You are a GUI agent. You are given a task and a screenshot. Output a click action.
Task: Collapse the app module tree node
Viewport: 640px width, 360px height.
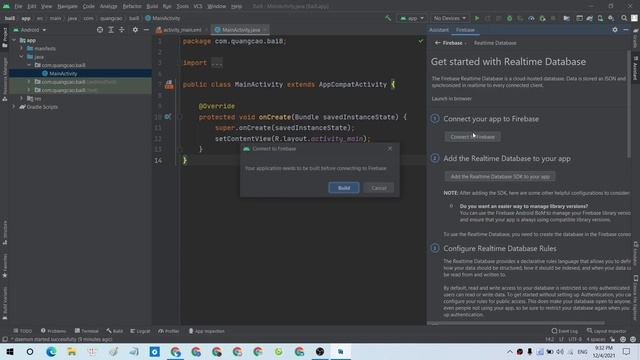(14, 40)
